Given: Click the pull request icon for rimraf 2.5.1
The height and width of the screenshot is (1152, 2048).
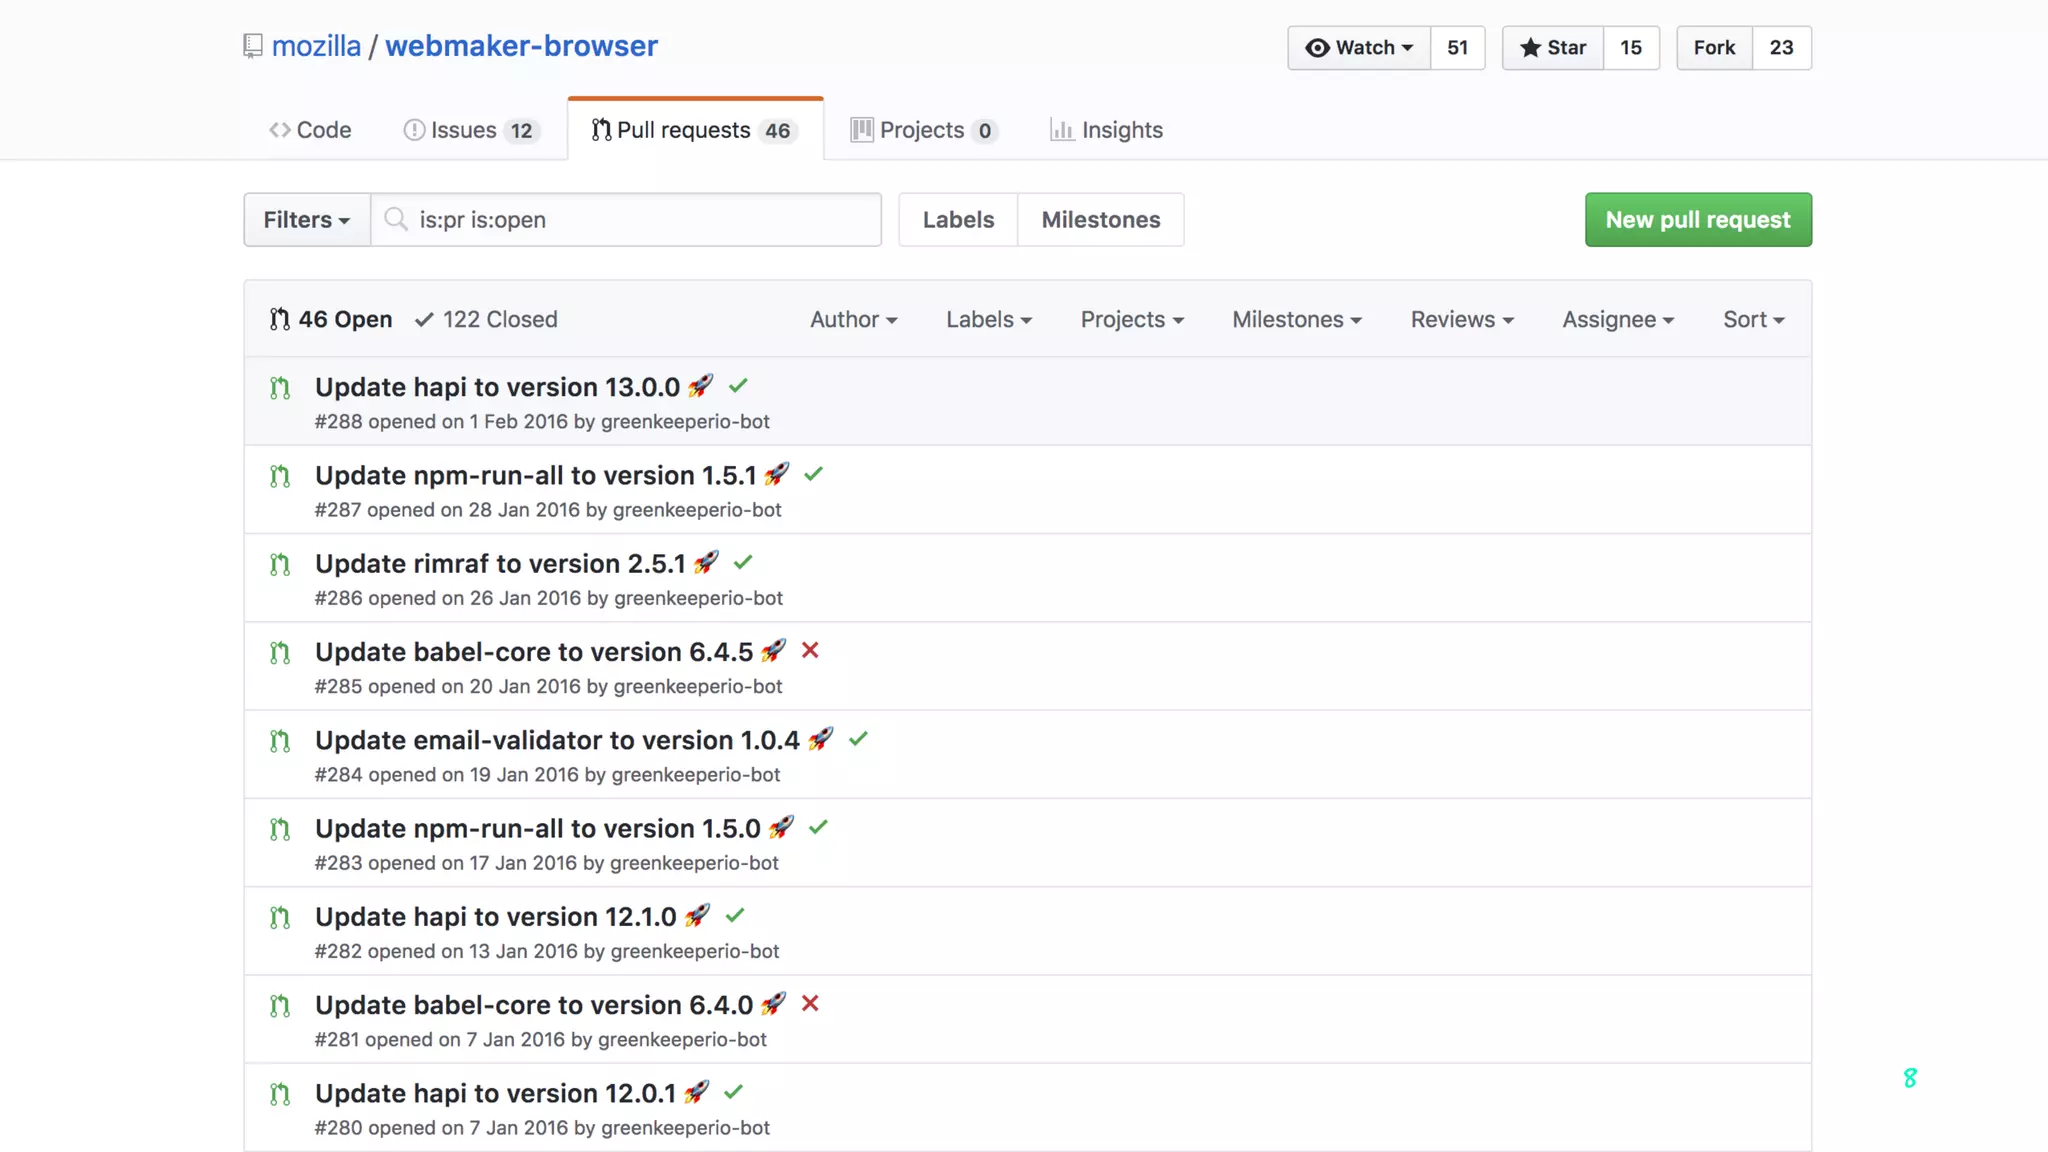Looking at the screenshot, I should pos(280,565).
